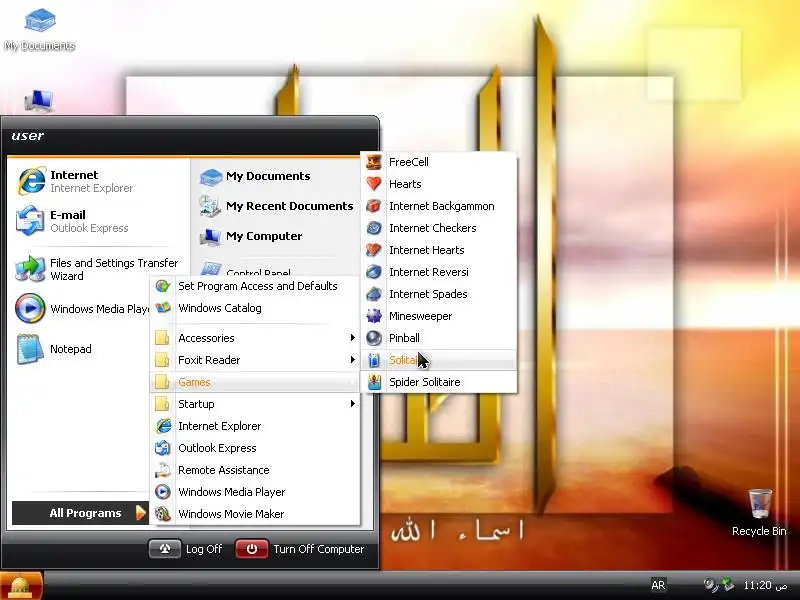
Task: Open My Computer from Start menu
Action: 251,236
